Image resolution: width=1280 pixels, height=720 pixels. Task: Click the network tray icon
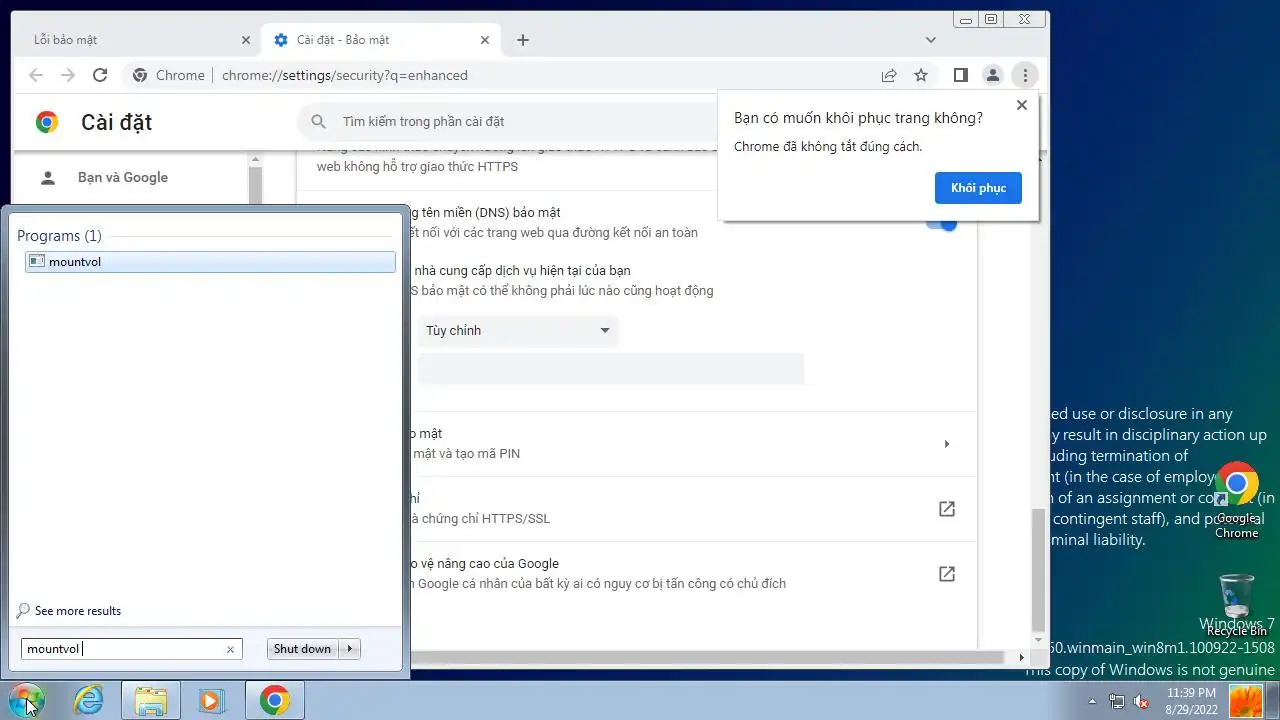pyautogui.click(x=1117, y=701)
